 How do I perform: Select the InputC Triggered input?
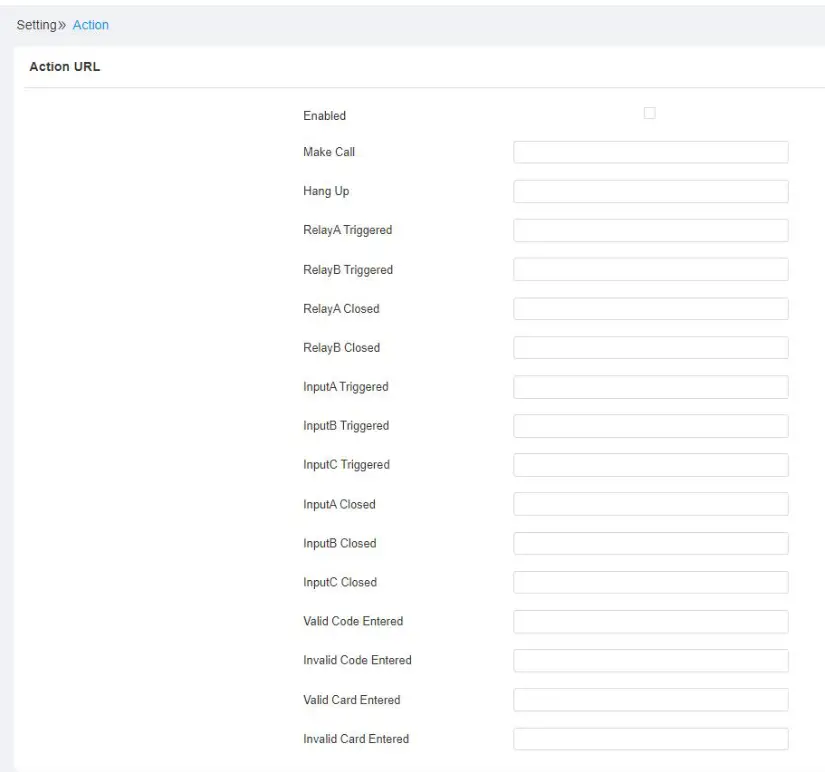tap(650, 465)
